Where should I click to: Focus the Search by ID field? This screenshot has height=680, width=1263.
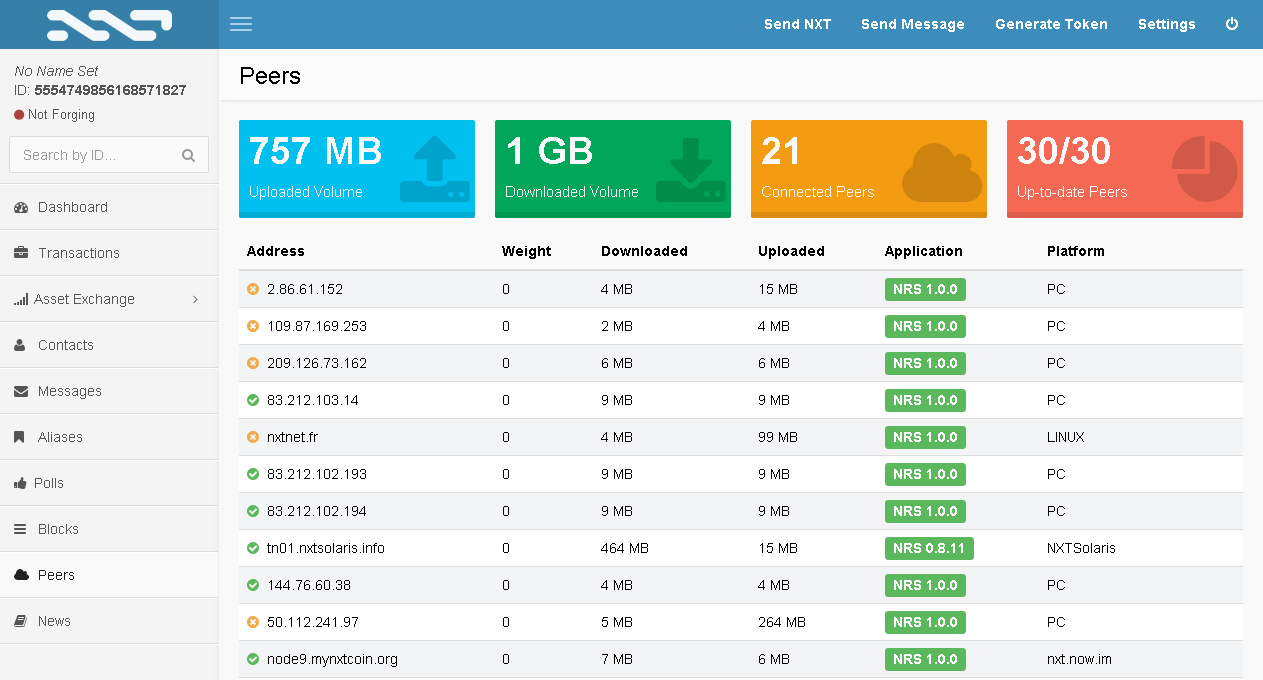click(x=97, y=155)
